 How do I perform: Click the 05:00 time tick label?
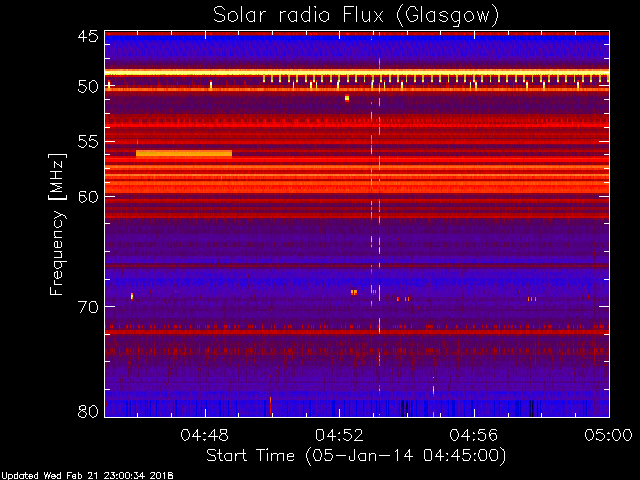[x=609, y=435]
